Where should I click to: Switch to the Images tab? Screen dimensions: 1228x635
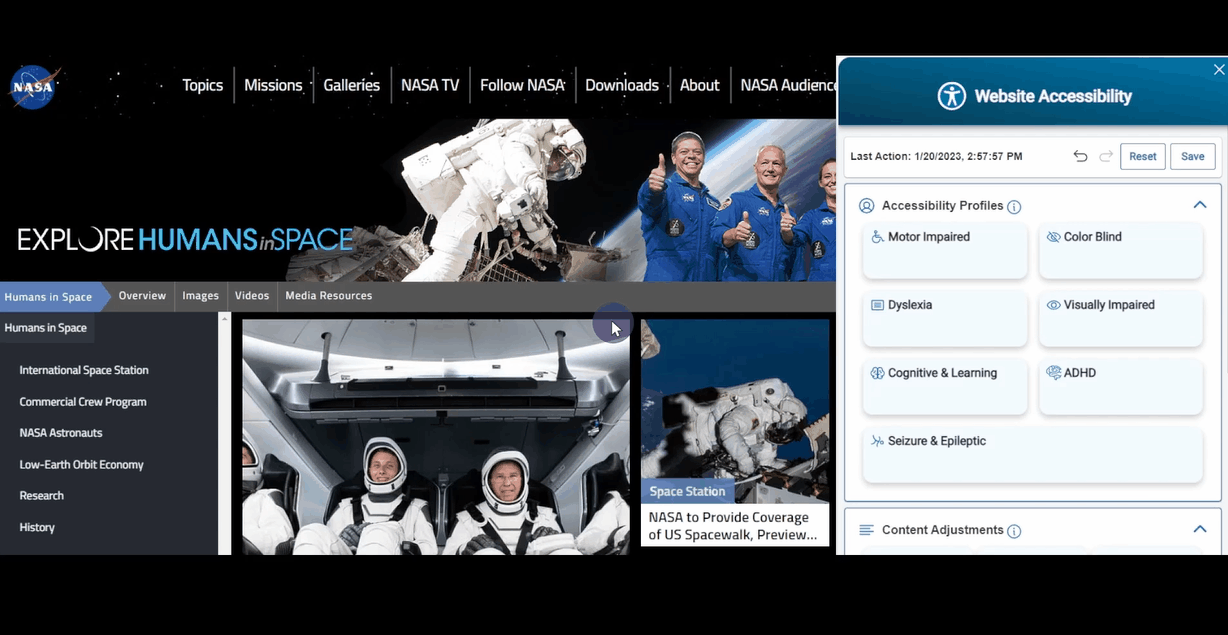pos(200,296)
